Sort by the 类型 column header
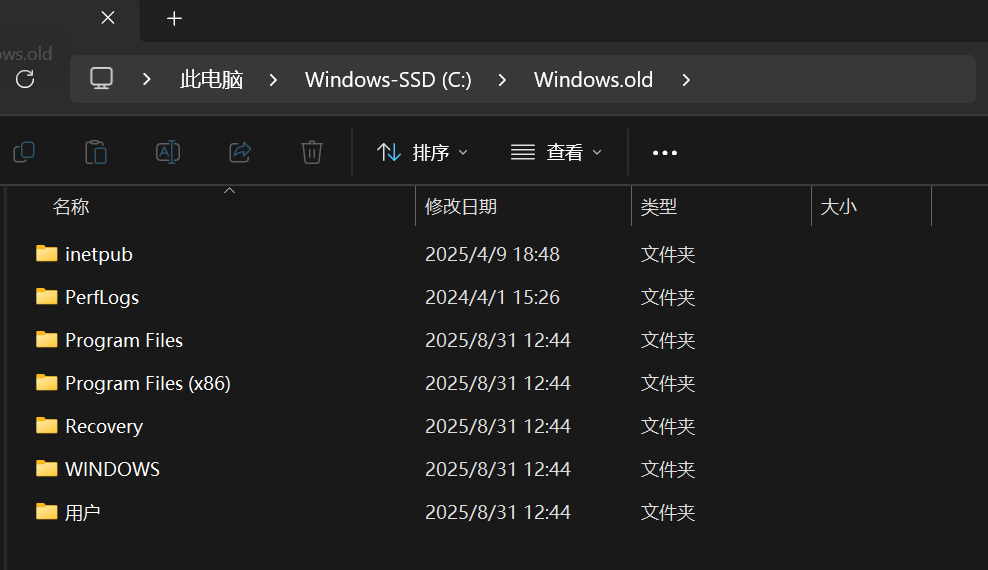 coord(658,207)
